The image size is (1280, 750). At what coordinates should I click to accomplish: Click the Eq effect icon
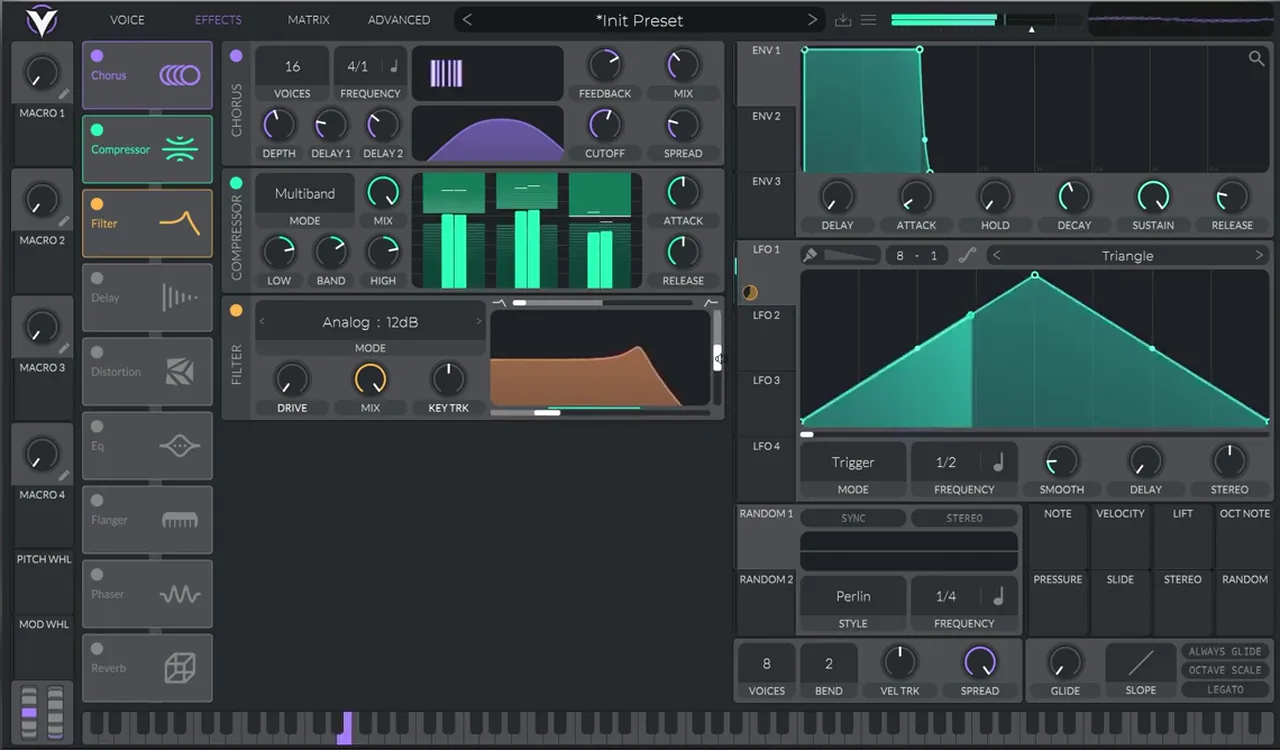tap(180, 446)
